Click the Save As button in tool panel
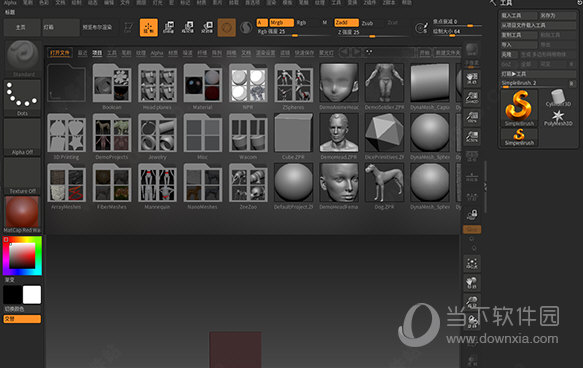 [x=557, y=16]
